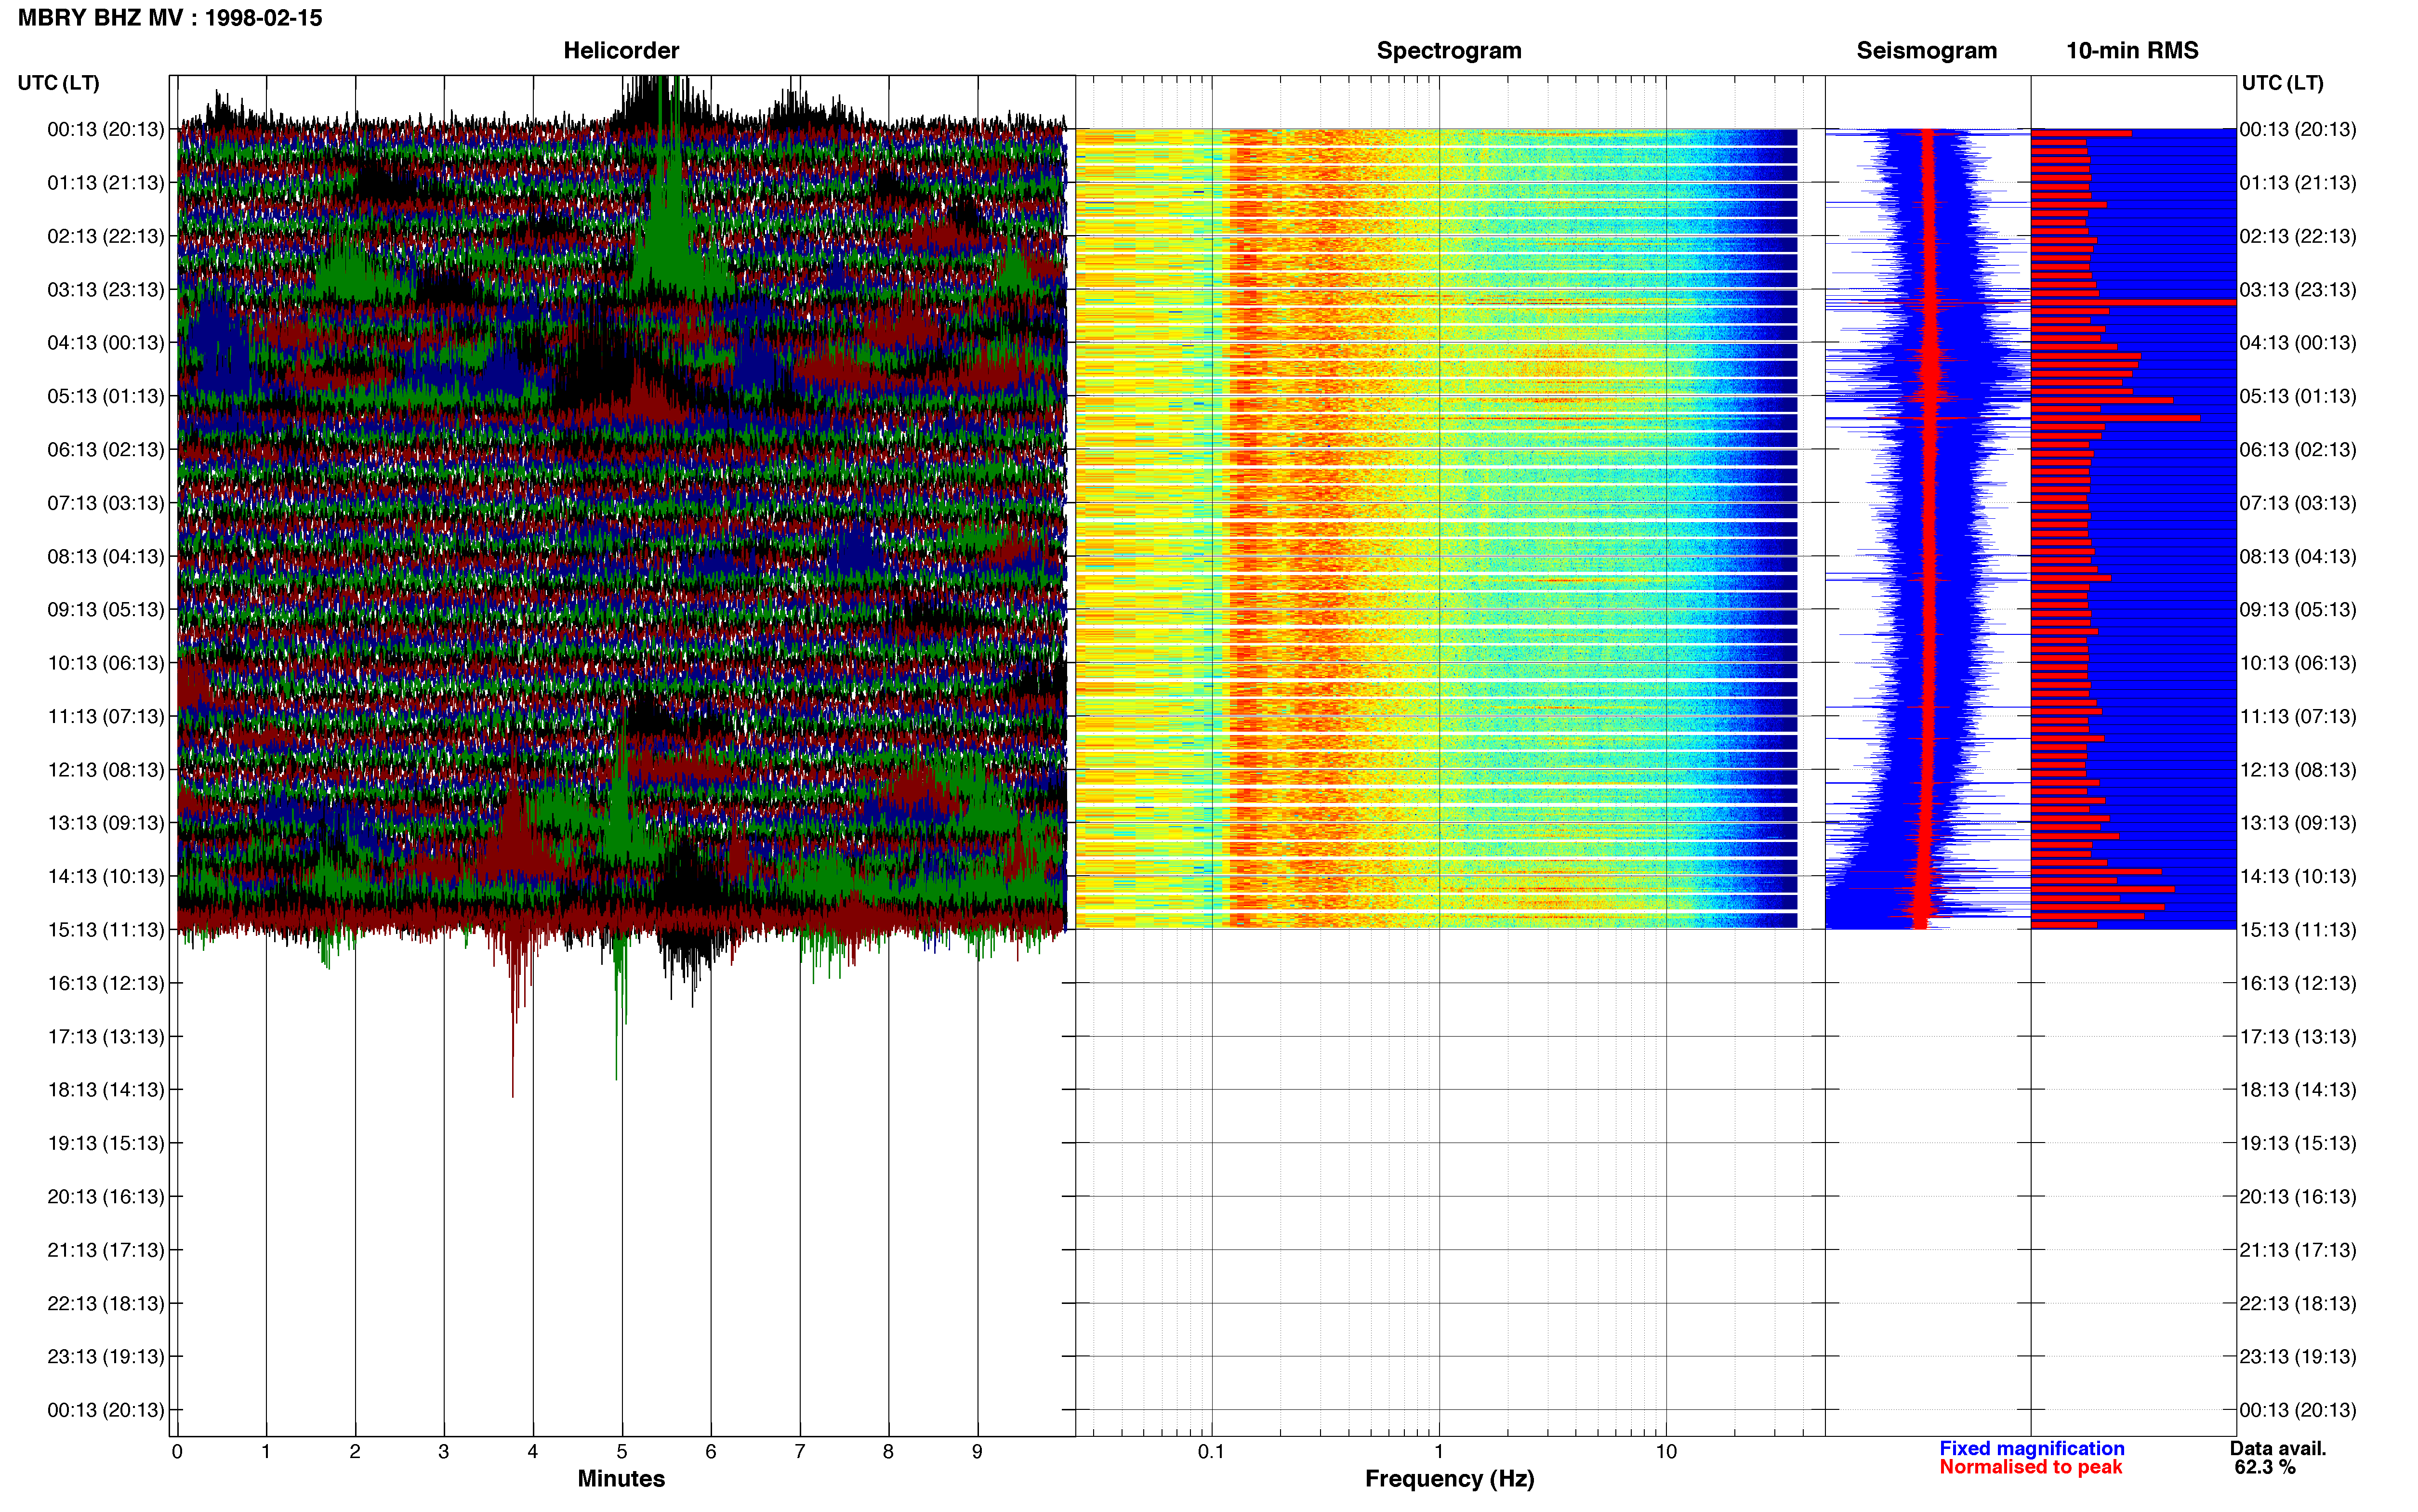Click '10:13 (06:13)' on the right time axis
The height and width of the screenshot is (1512, 2418).
2298,663
